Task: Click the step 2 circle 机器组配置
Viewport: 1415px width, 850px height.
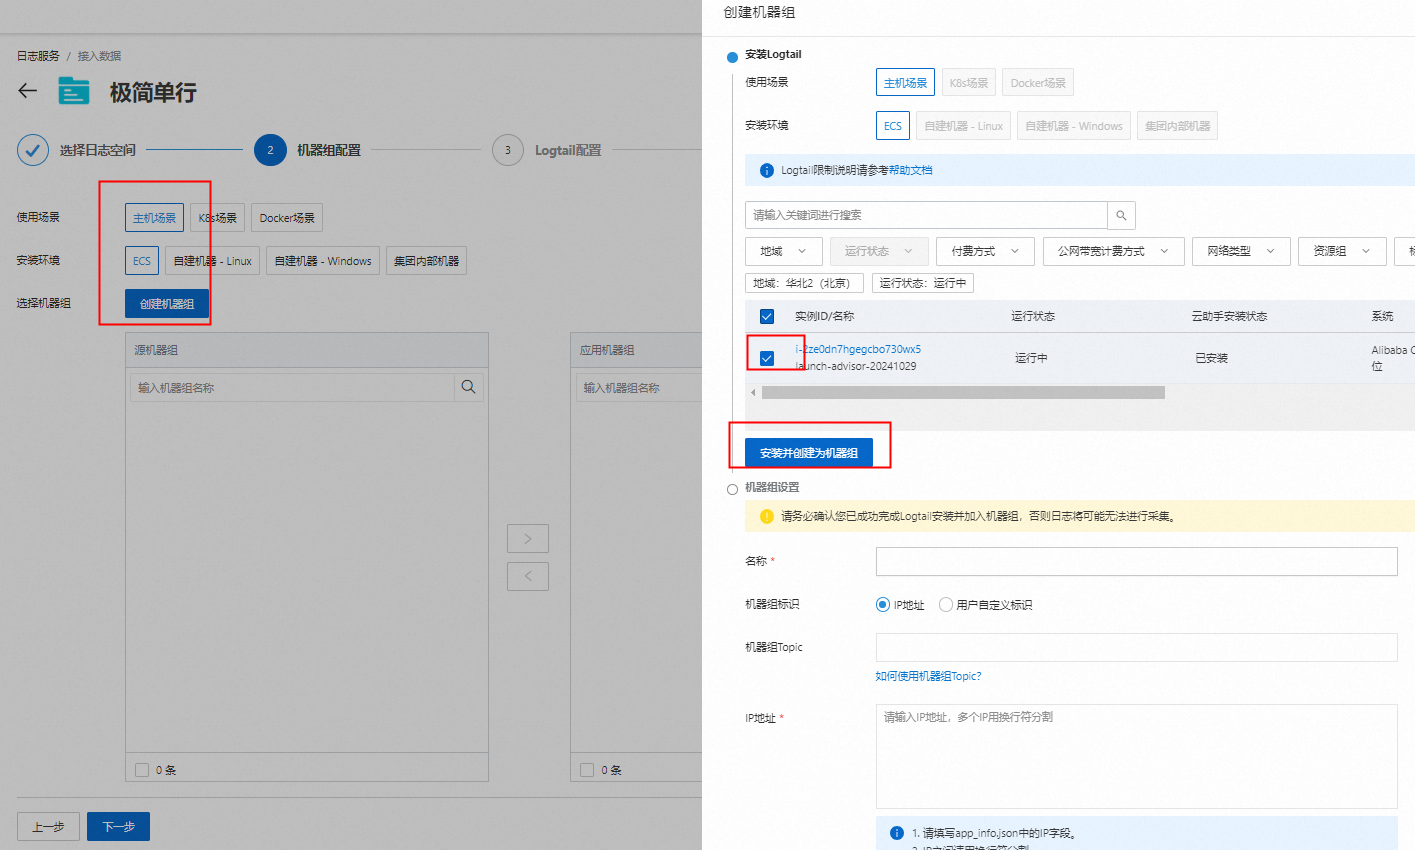Action: (x=270, y=150)
